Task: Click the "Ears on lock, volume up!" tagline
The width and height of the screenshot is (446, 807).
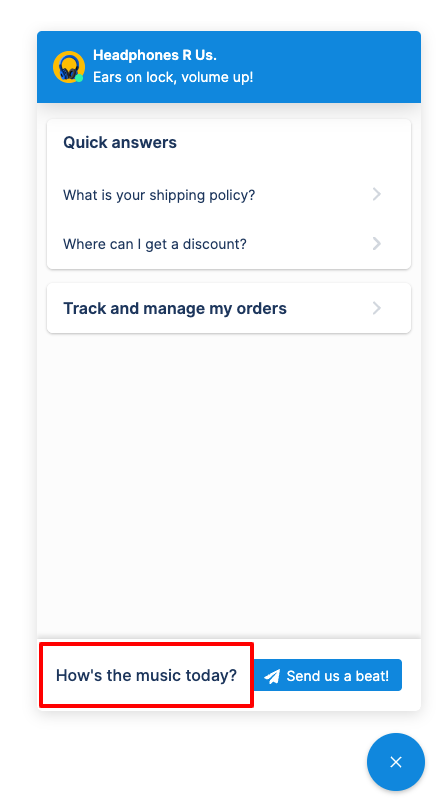Action: tap(173, 77)
